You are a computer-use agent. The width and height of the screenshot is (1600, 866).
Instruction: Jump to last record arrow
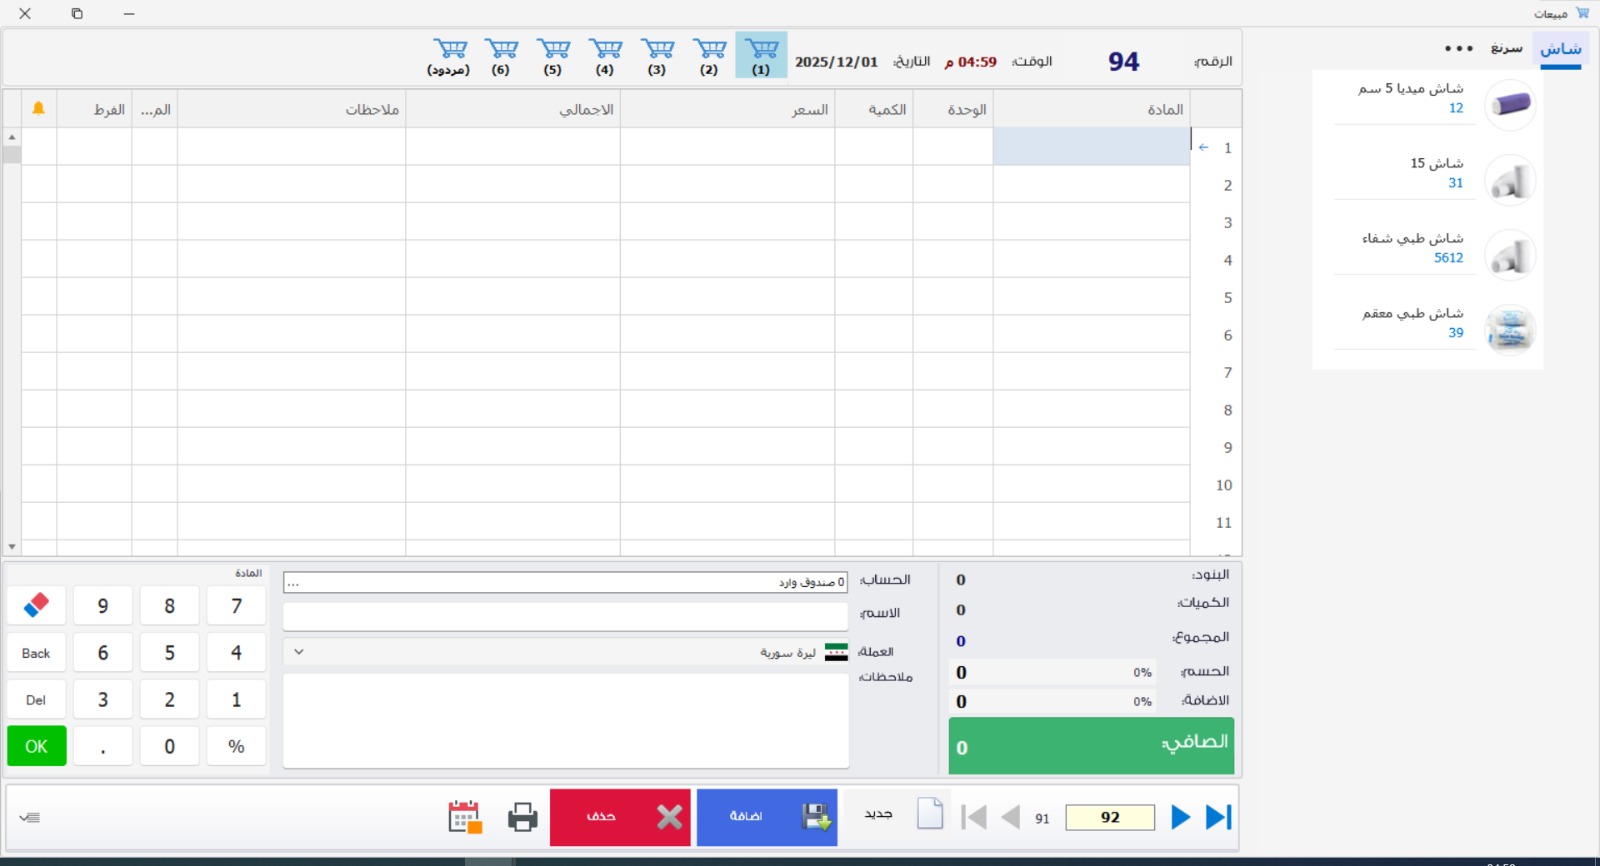tap(1218, 817)
